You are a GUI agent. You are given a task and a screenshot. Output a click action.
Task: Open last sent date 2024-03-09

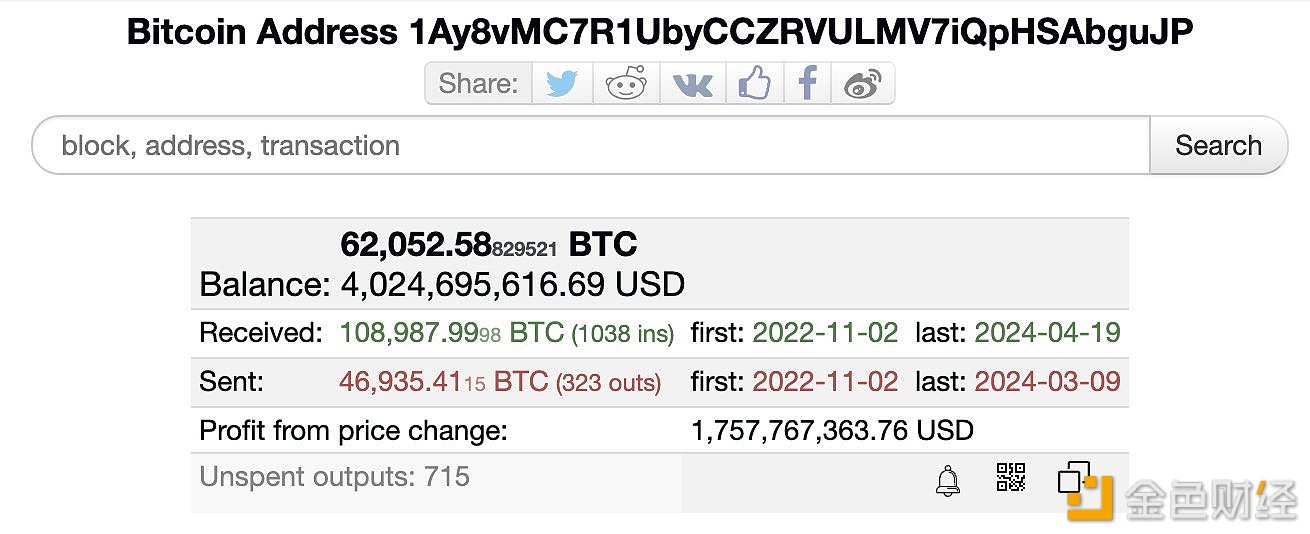1047,381
